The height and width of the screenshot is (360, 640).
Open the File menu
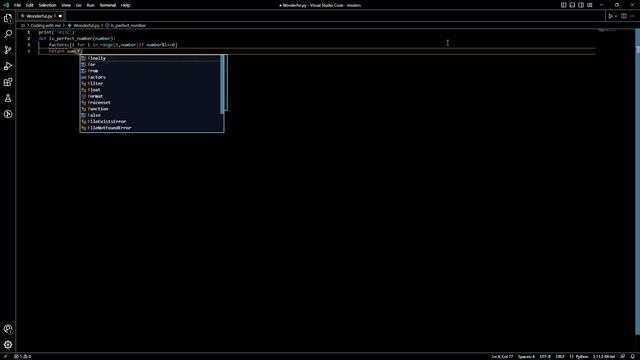pyautogui.click(x=17, y=5)
